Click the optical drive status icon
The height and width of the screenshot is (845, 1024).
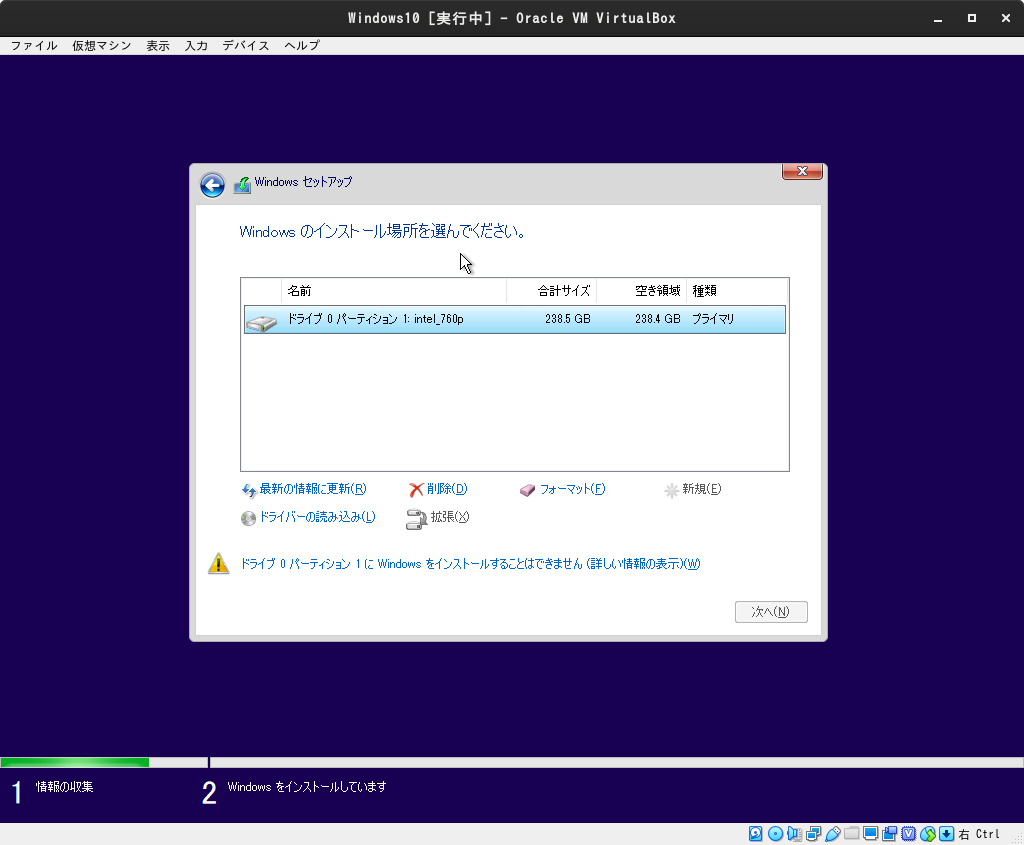(x=775, y=834)
